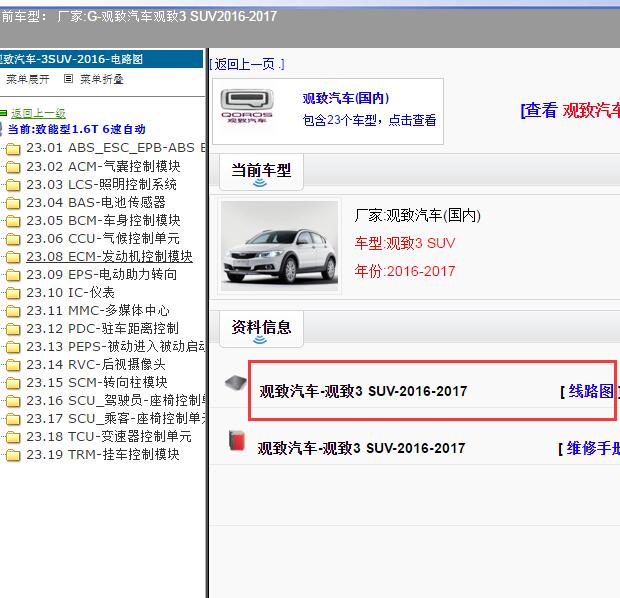Open folder icon for 23.05 BCM-车身控制模块
Viewport: 620px width, 598px height.
[x=13, y=221]
